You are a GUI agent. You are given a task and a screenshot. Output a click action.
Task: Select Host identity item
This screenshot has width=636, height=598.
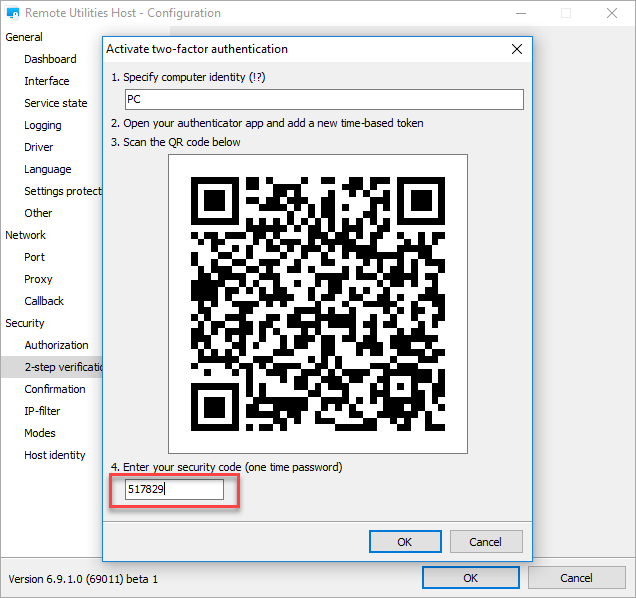55,455
